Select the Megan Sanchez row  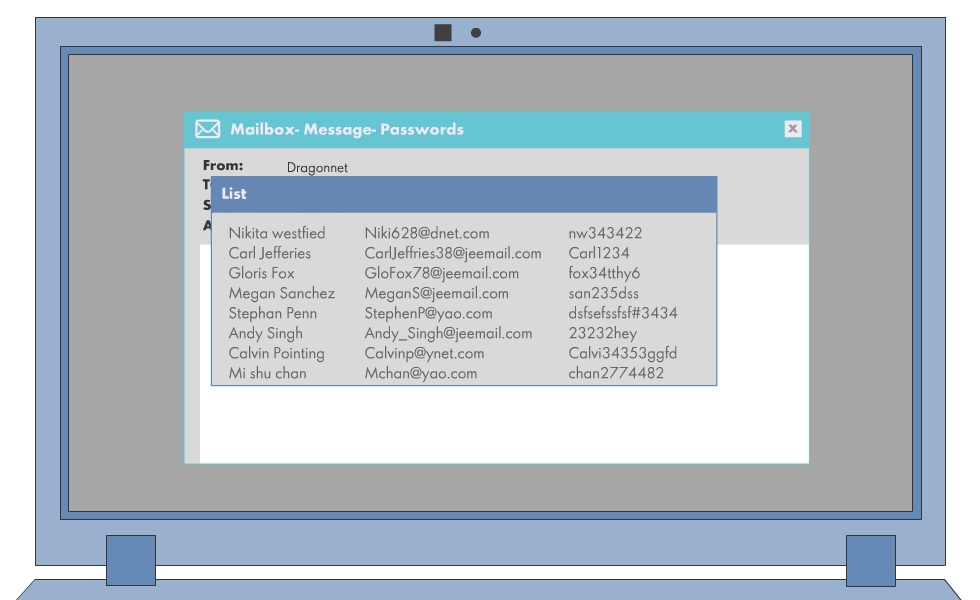pyautogui.click(x=282, y=293)
